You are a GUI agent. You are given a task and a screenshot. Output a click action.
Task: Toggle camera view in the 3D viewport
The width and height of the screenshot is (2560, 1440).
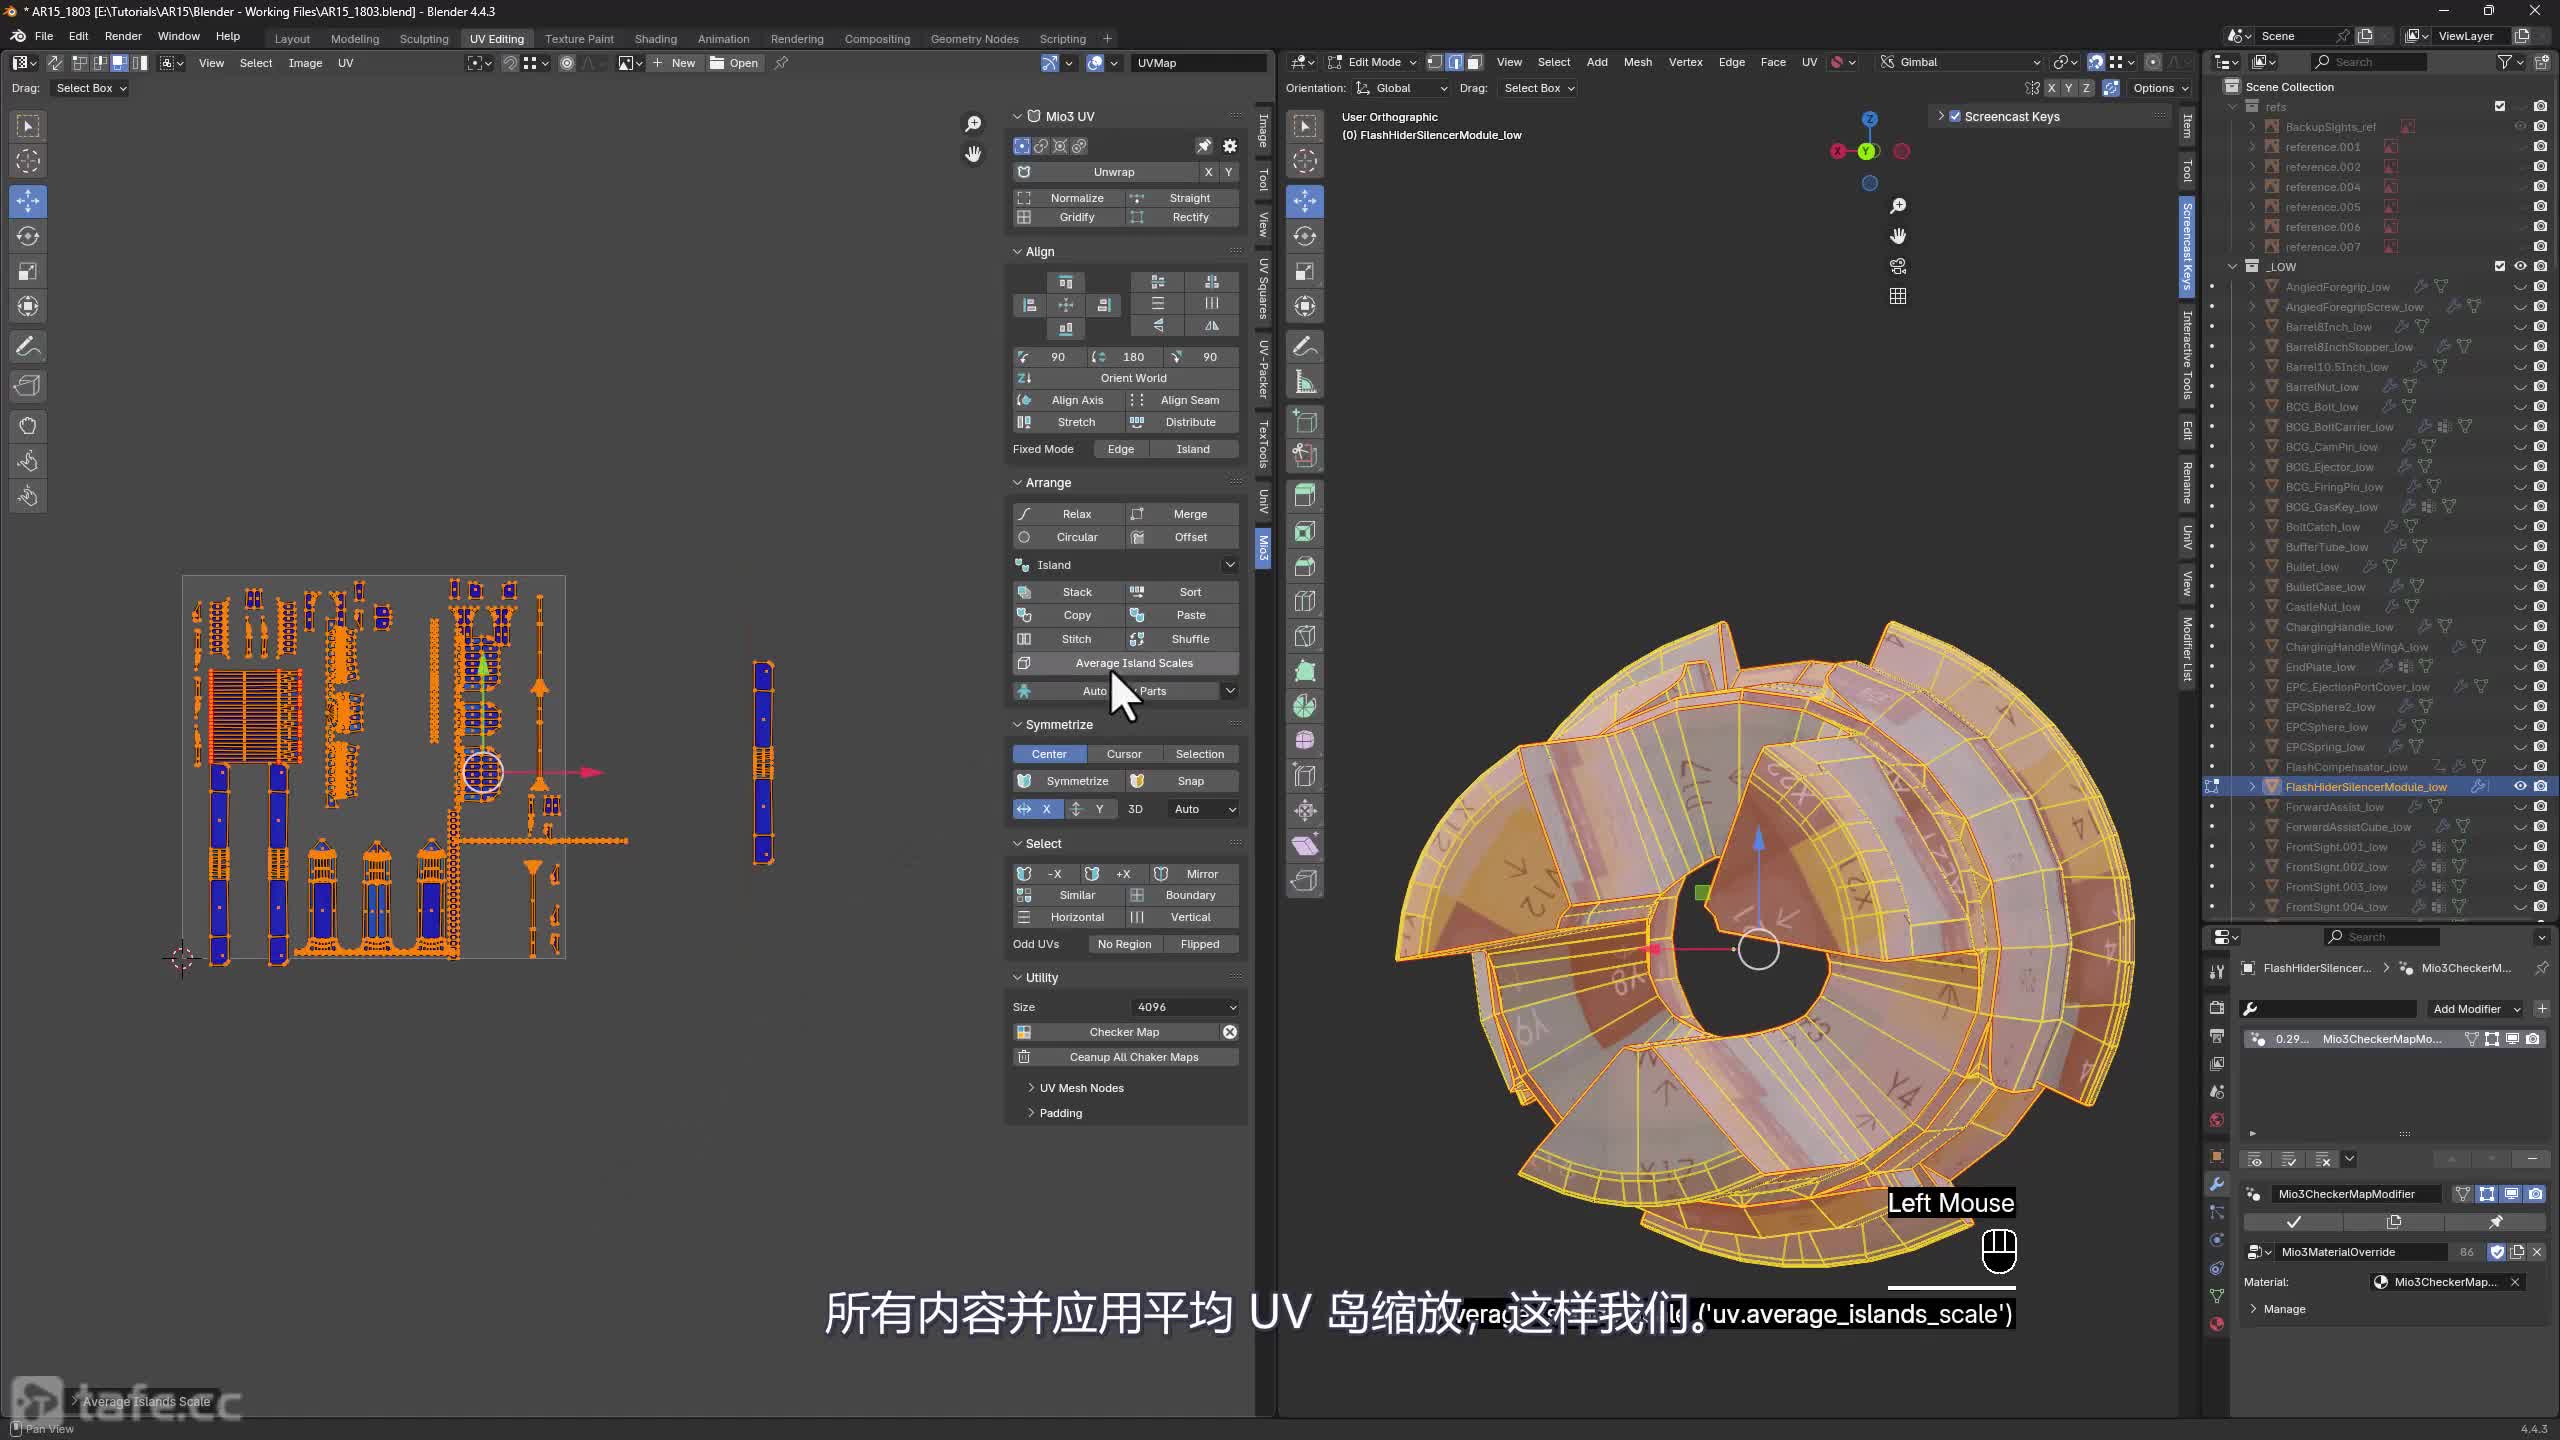click(1898, 266)
